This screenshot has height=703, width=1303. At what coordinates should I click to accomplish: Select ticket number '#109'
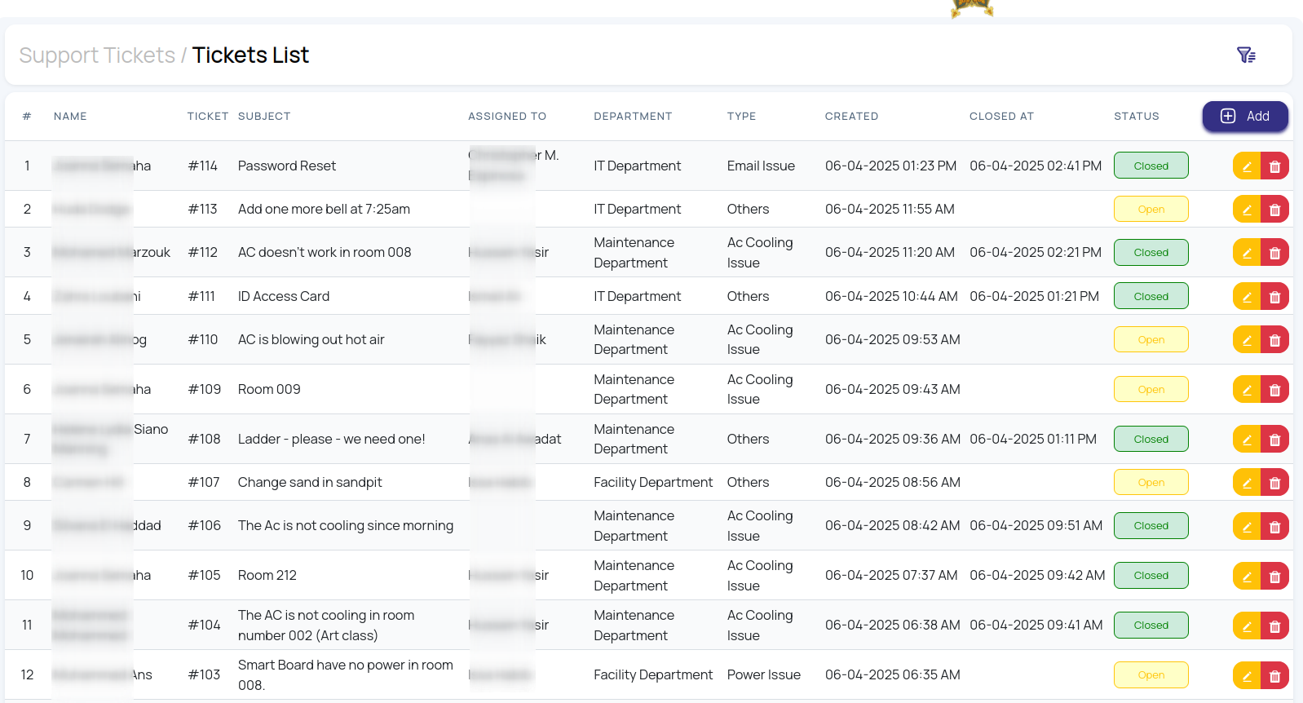click(x=204, y=389)
